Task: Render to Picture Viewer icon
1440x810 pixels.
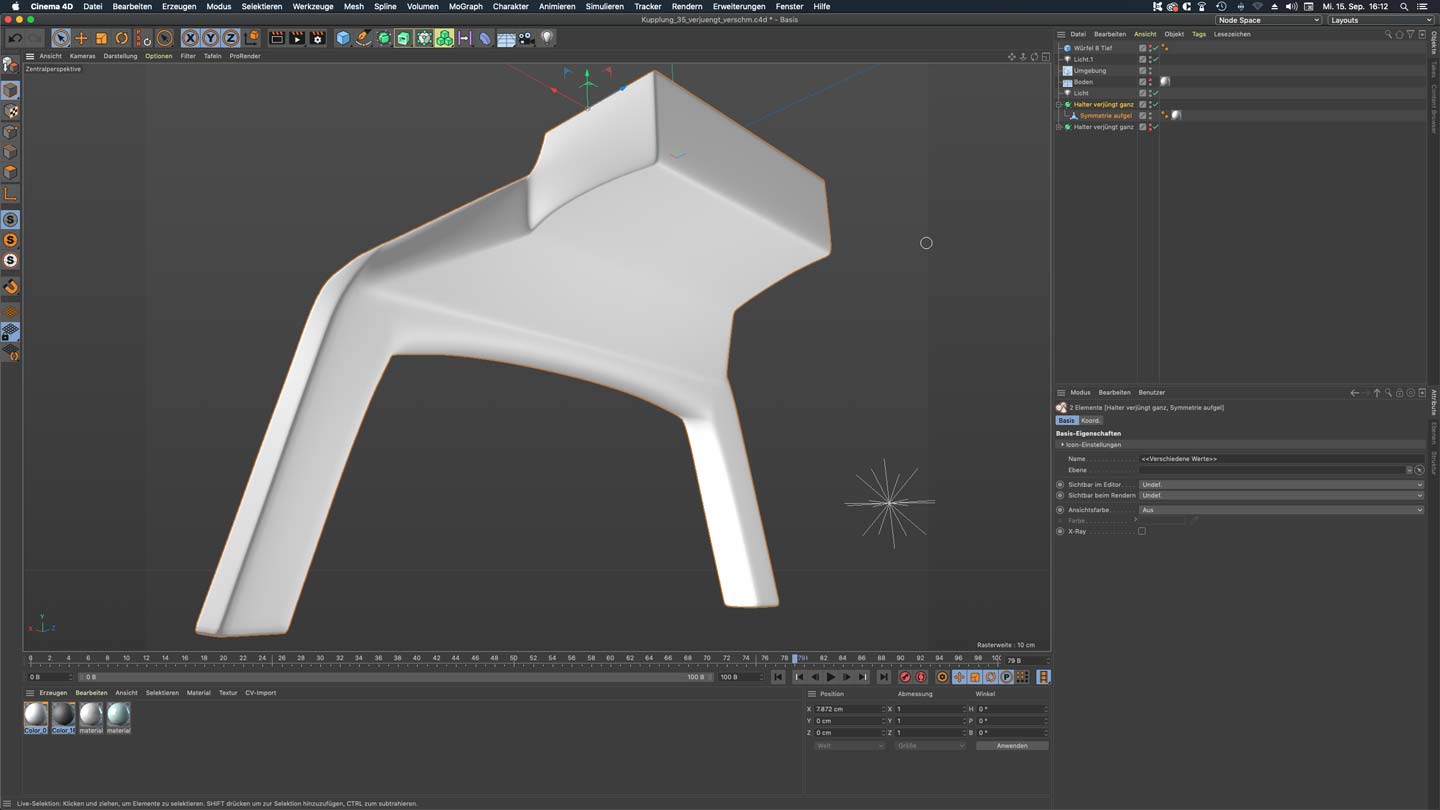Action: pos(297,38)
